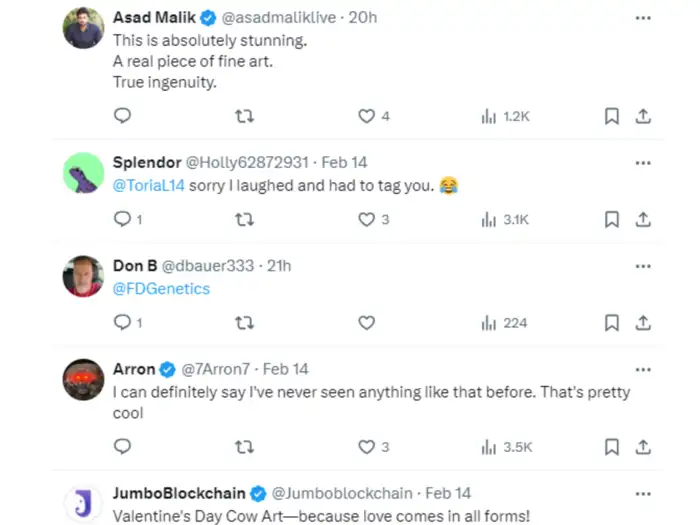The image size is (700, 525).
Task: Open Asad Malik's profile picture
Action: 83,29
